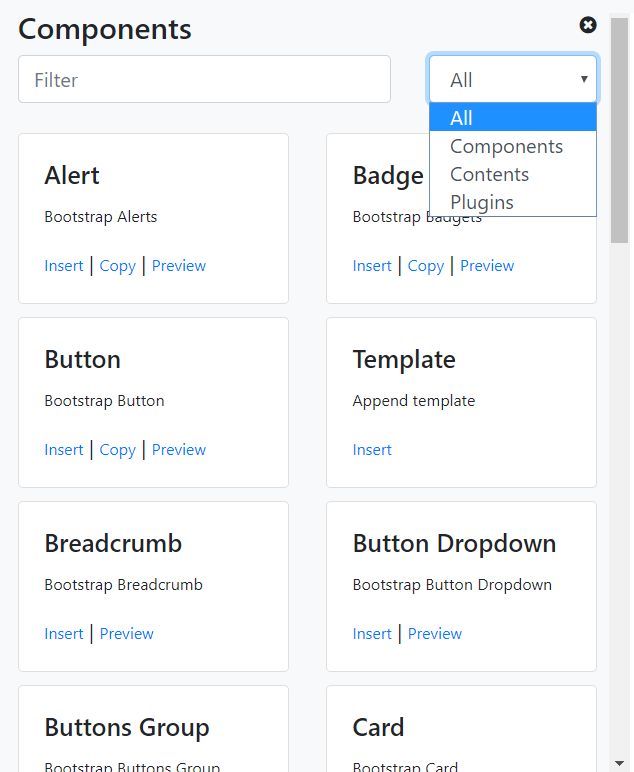Copy the Button component

(x=117, y=450)
